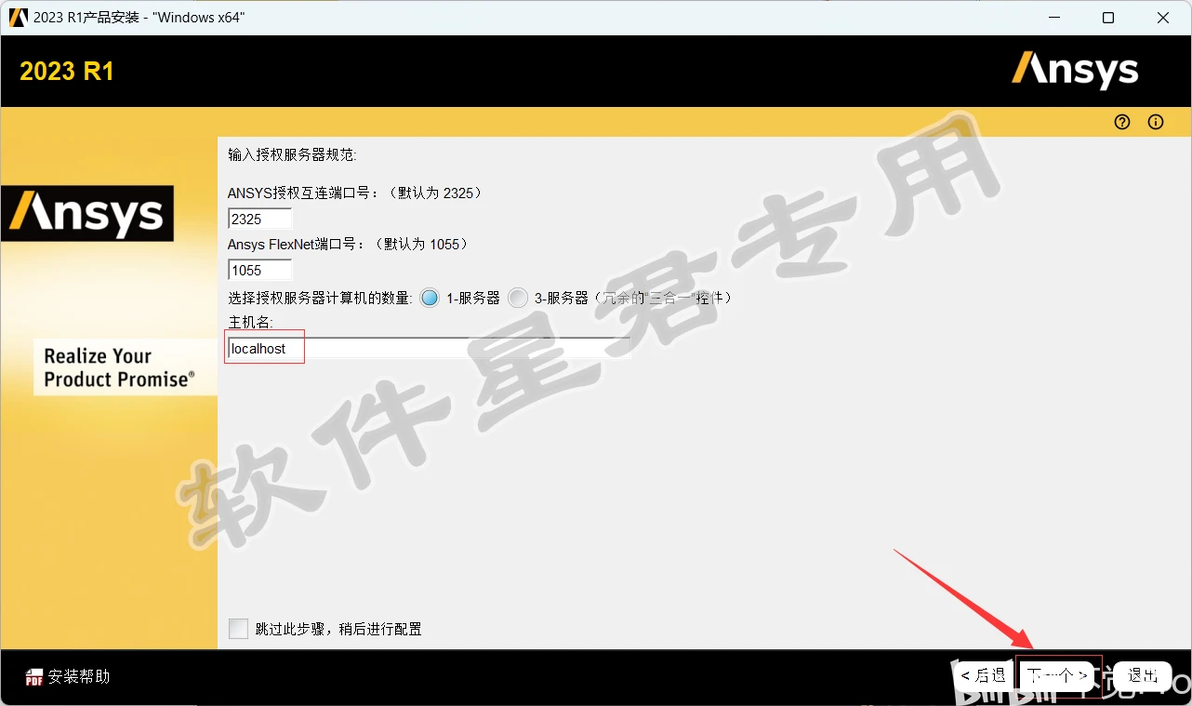Click the 下一个 > button
This screenshot has width=1192, height=706.
coord(1057,676)
